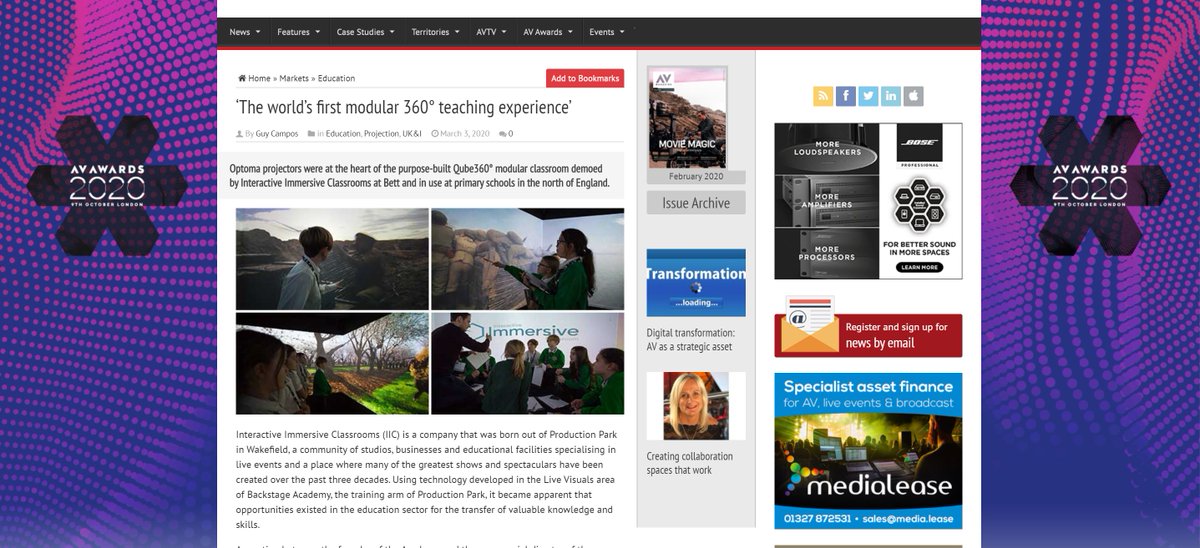This screenshot has width=1200, height=548.
Task: Open the Projection category tag
Action: coord(381,133)
